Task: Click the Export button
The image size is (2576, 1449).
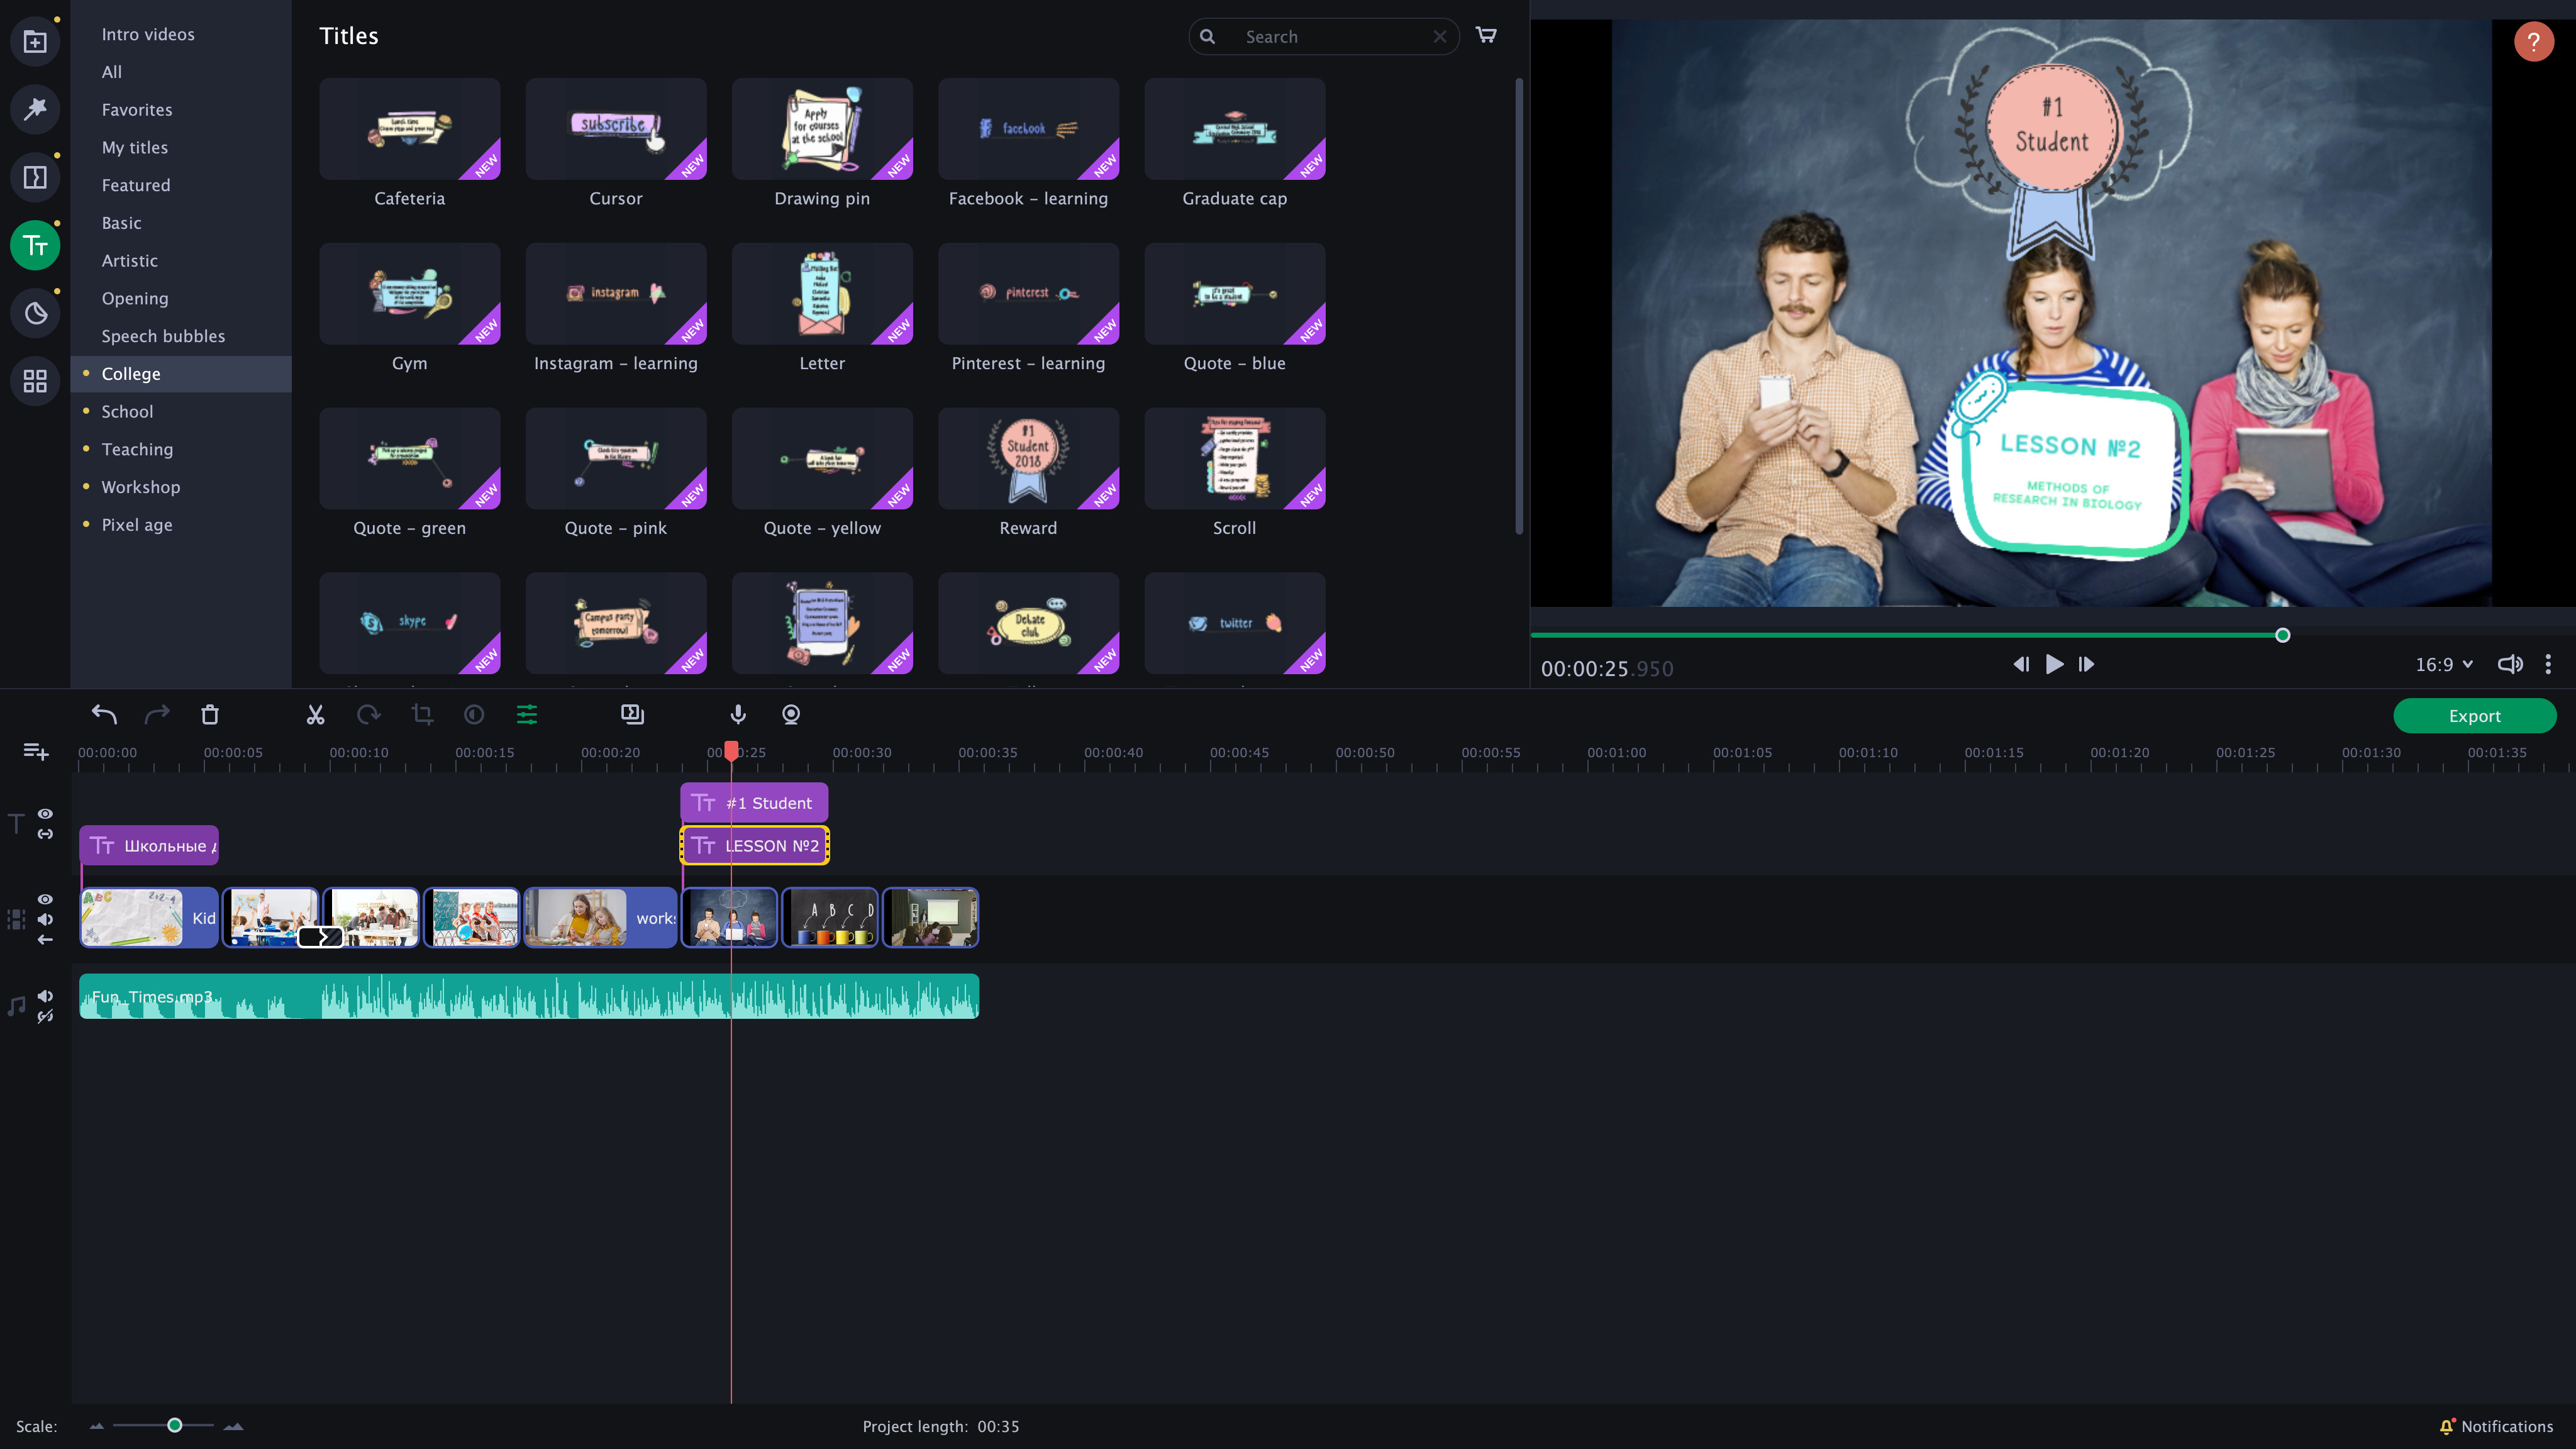Action: (x=2474, y=715)
